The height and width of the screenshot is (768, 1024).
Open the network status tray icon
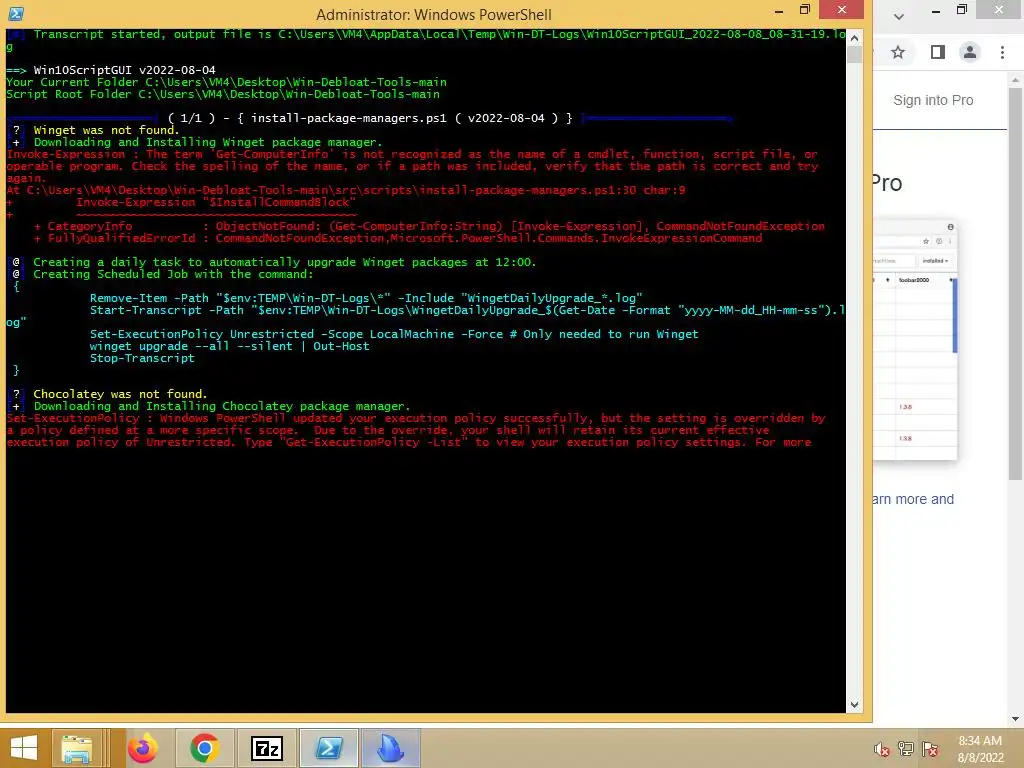(906, 749)
